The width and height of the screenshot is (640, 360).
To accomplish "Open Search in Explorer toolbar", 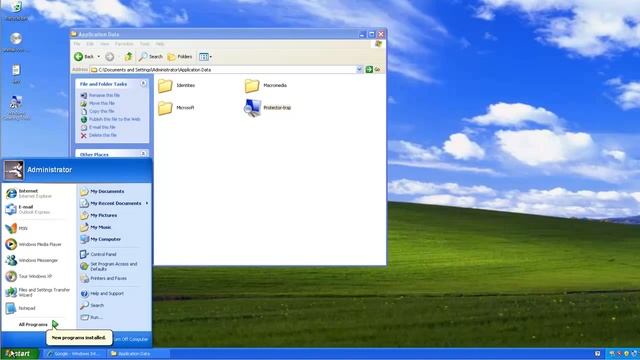I will (151, 57).
